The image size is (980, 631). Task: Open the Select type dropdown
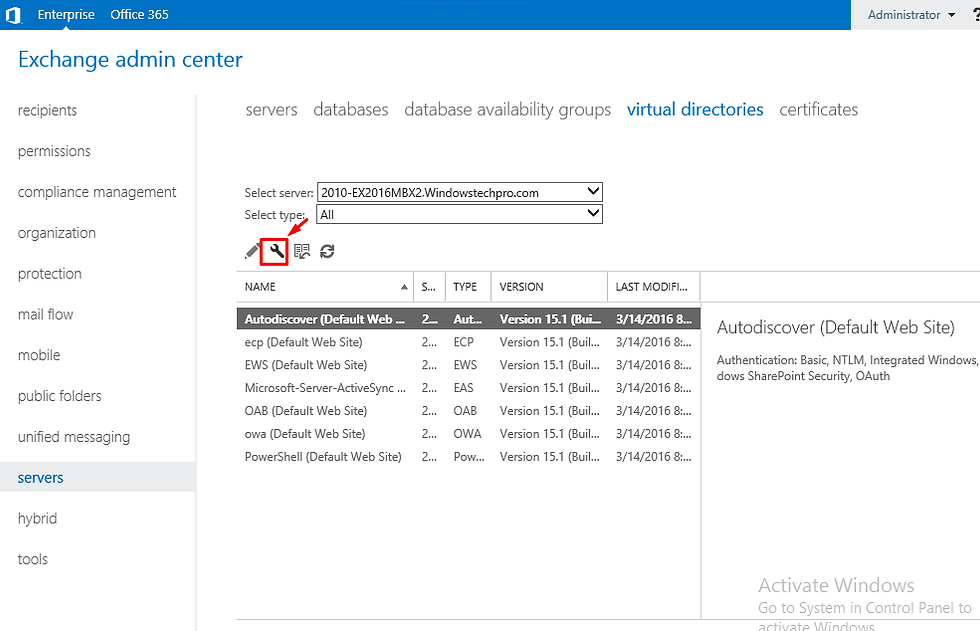pyautogui.click(x=459, y=214)
